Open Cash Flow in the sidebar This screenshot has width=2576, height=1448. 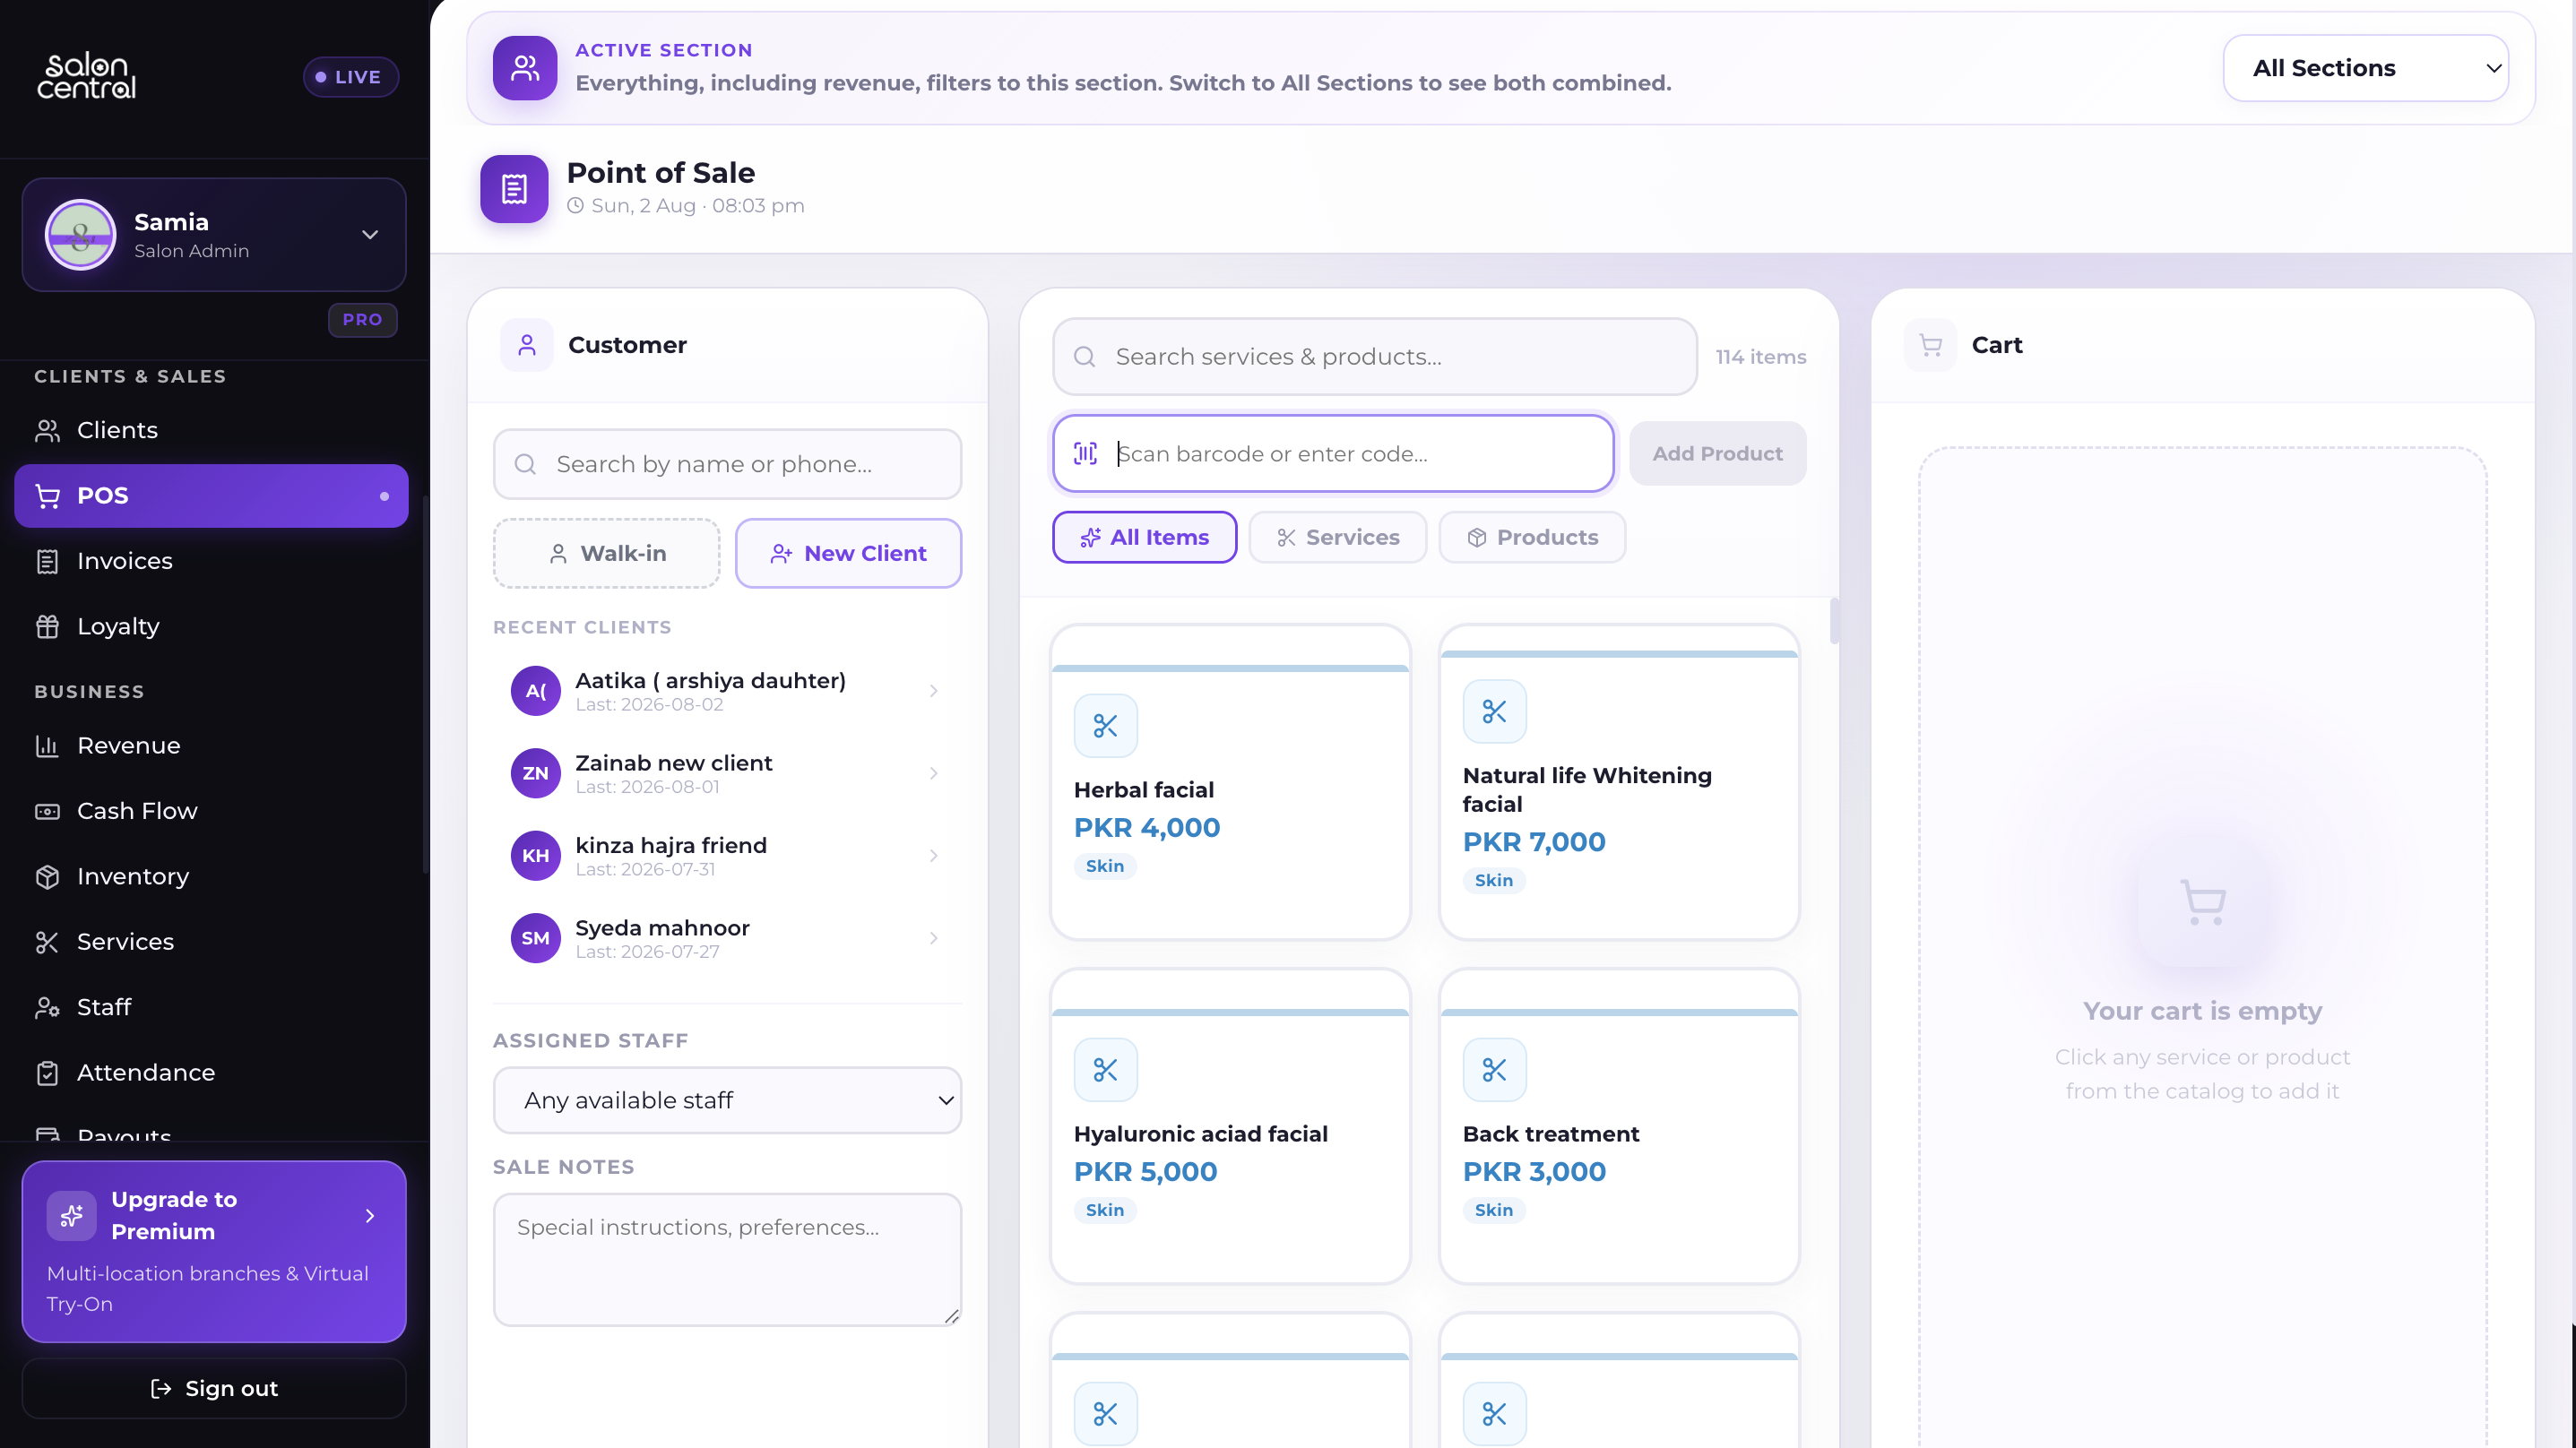click(x=211, y=811)
